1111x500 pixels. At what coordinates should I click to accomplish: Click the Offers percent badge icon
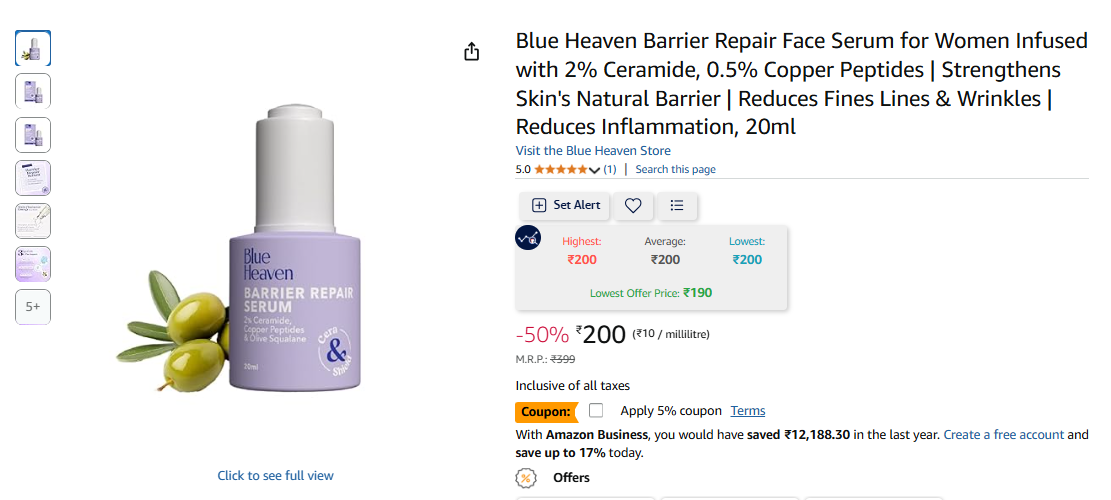coord(525,478)
